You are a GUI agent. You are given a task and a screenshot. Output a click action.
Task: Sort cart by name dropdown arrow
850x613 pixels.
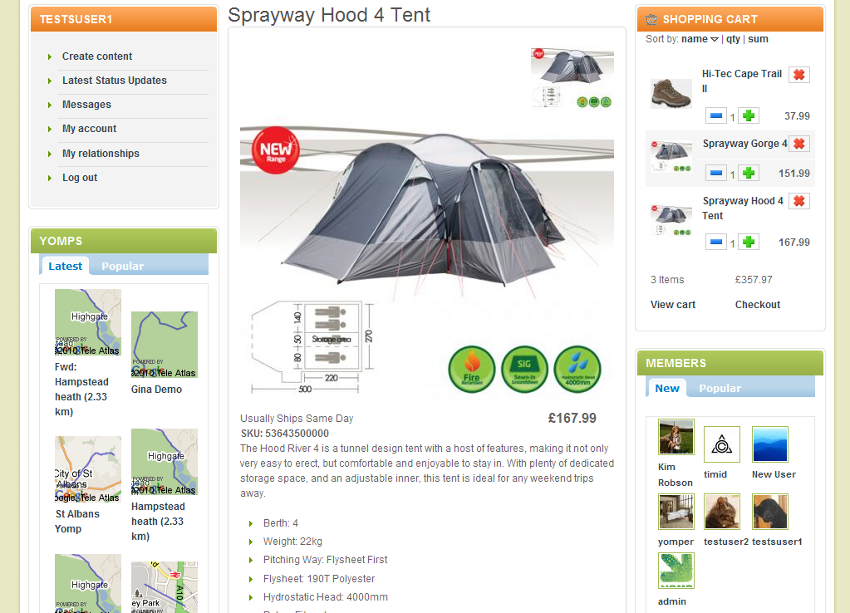(714, 39)
